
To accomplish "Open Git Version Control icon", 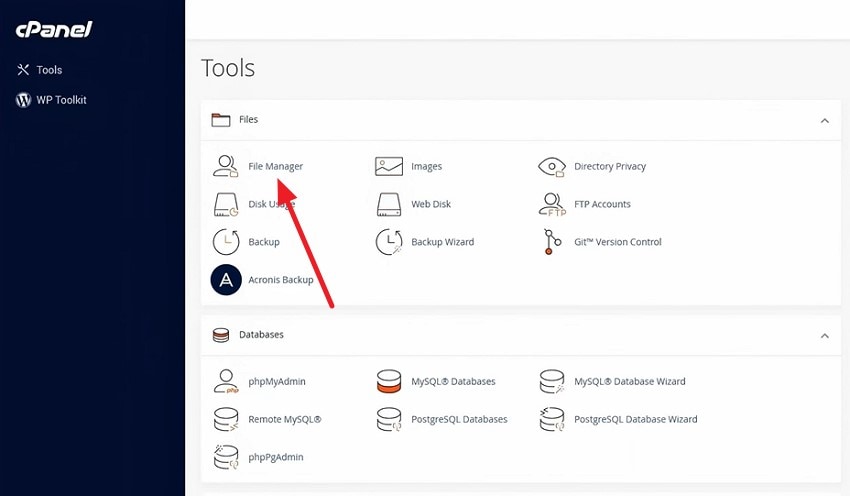I will (552, 242).
